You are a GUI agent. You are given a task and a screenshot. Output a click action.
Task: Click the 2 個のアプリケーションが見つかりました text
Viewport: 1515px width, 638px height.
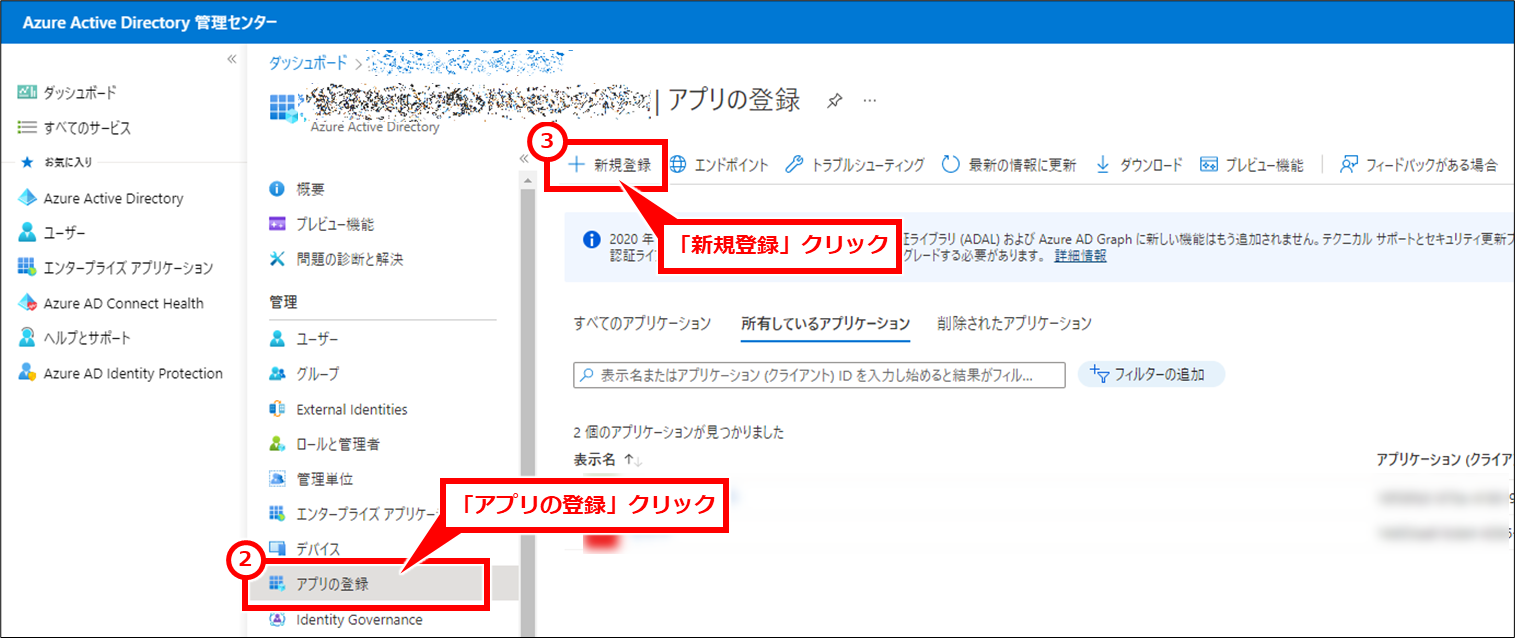(x=679, y=433)
